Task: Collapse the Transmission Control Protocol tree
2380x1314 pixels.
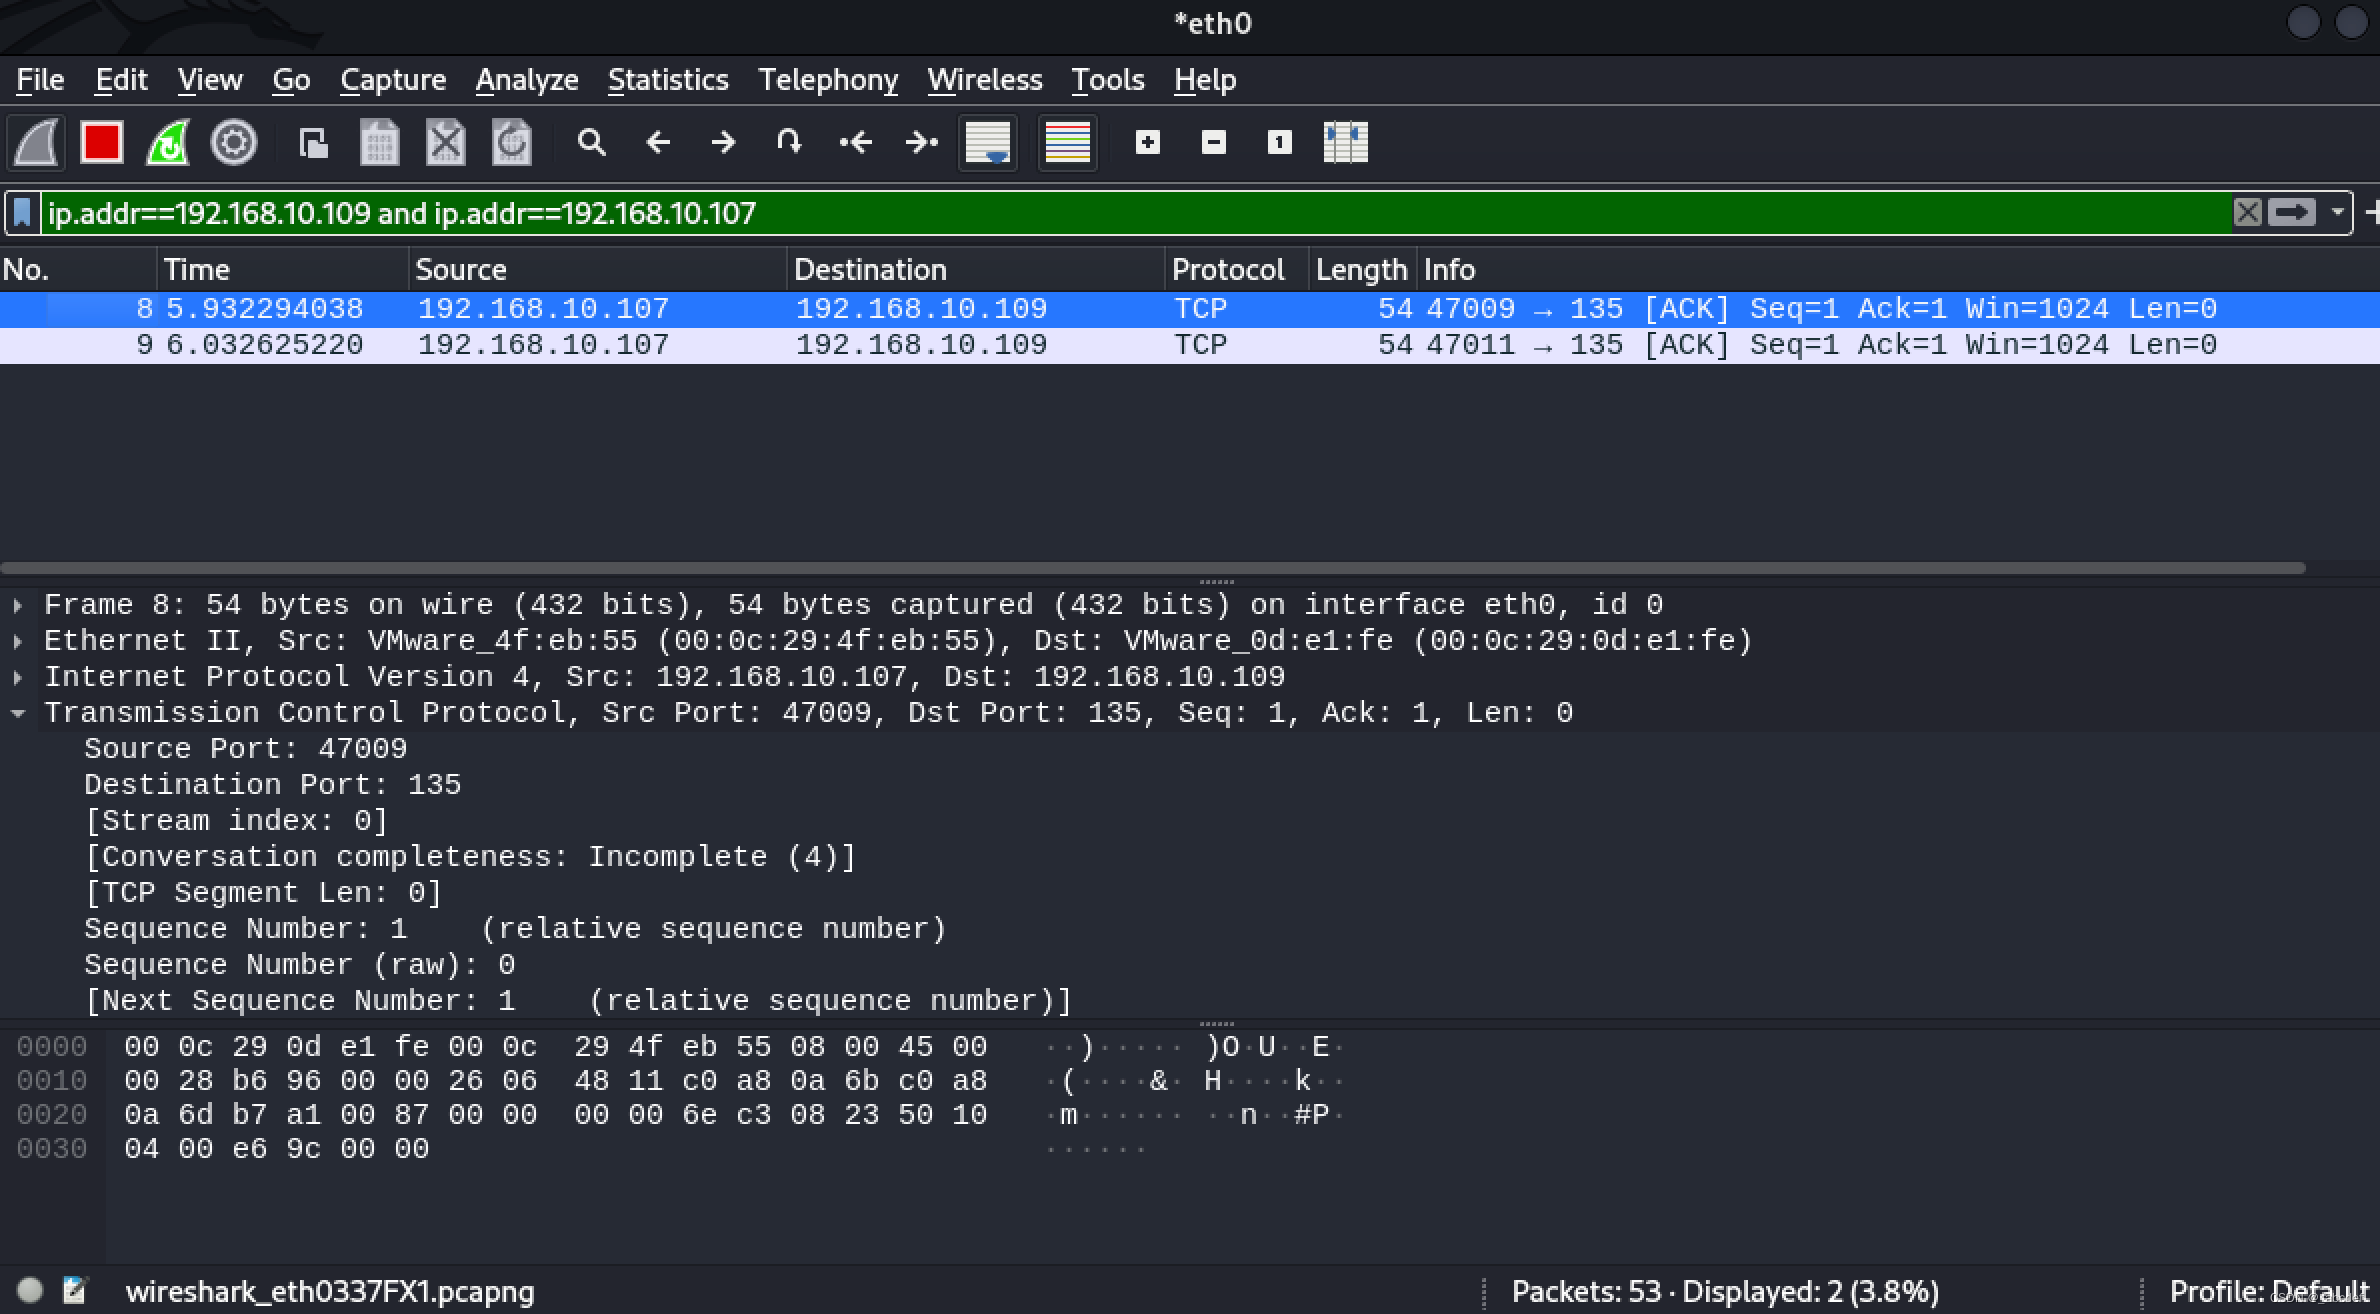Action: pos(18,713)
